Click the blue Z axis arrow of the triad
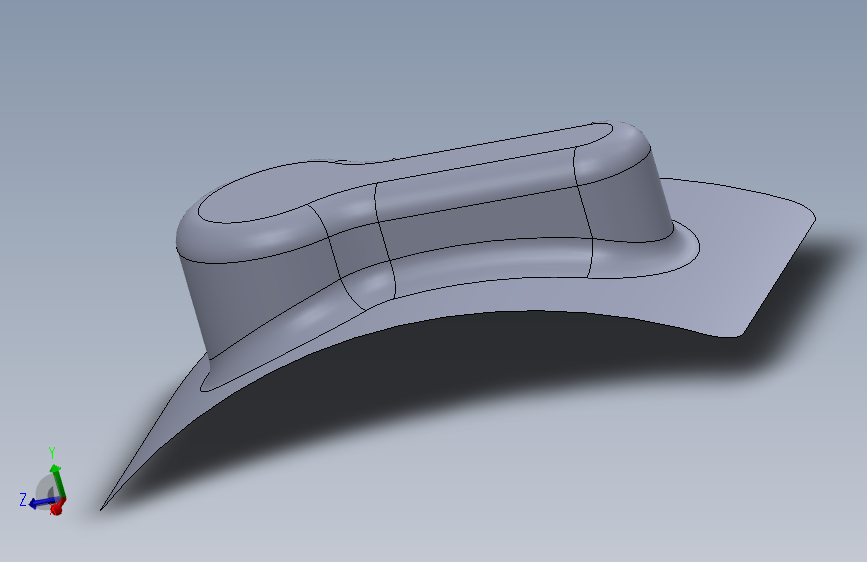867x562 pixels. click(43, 503)
